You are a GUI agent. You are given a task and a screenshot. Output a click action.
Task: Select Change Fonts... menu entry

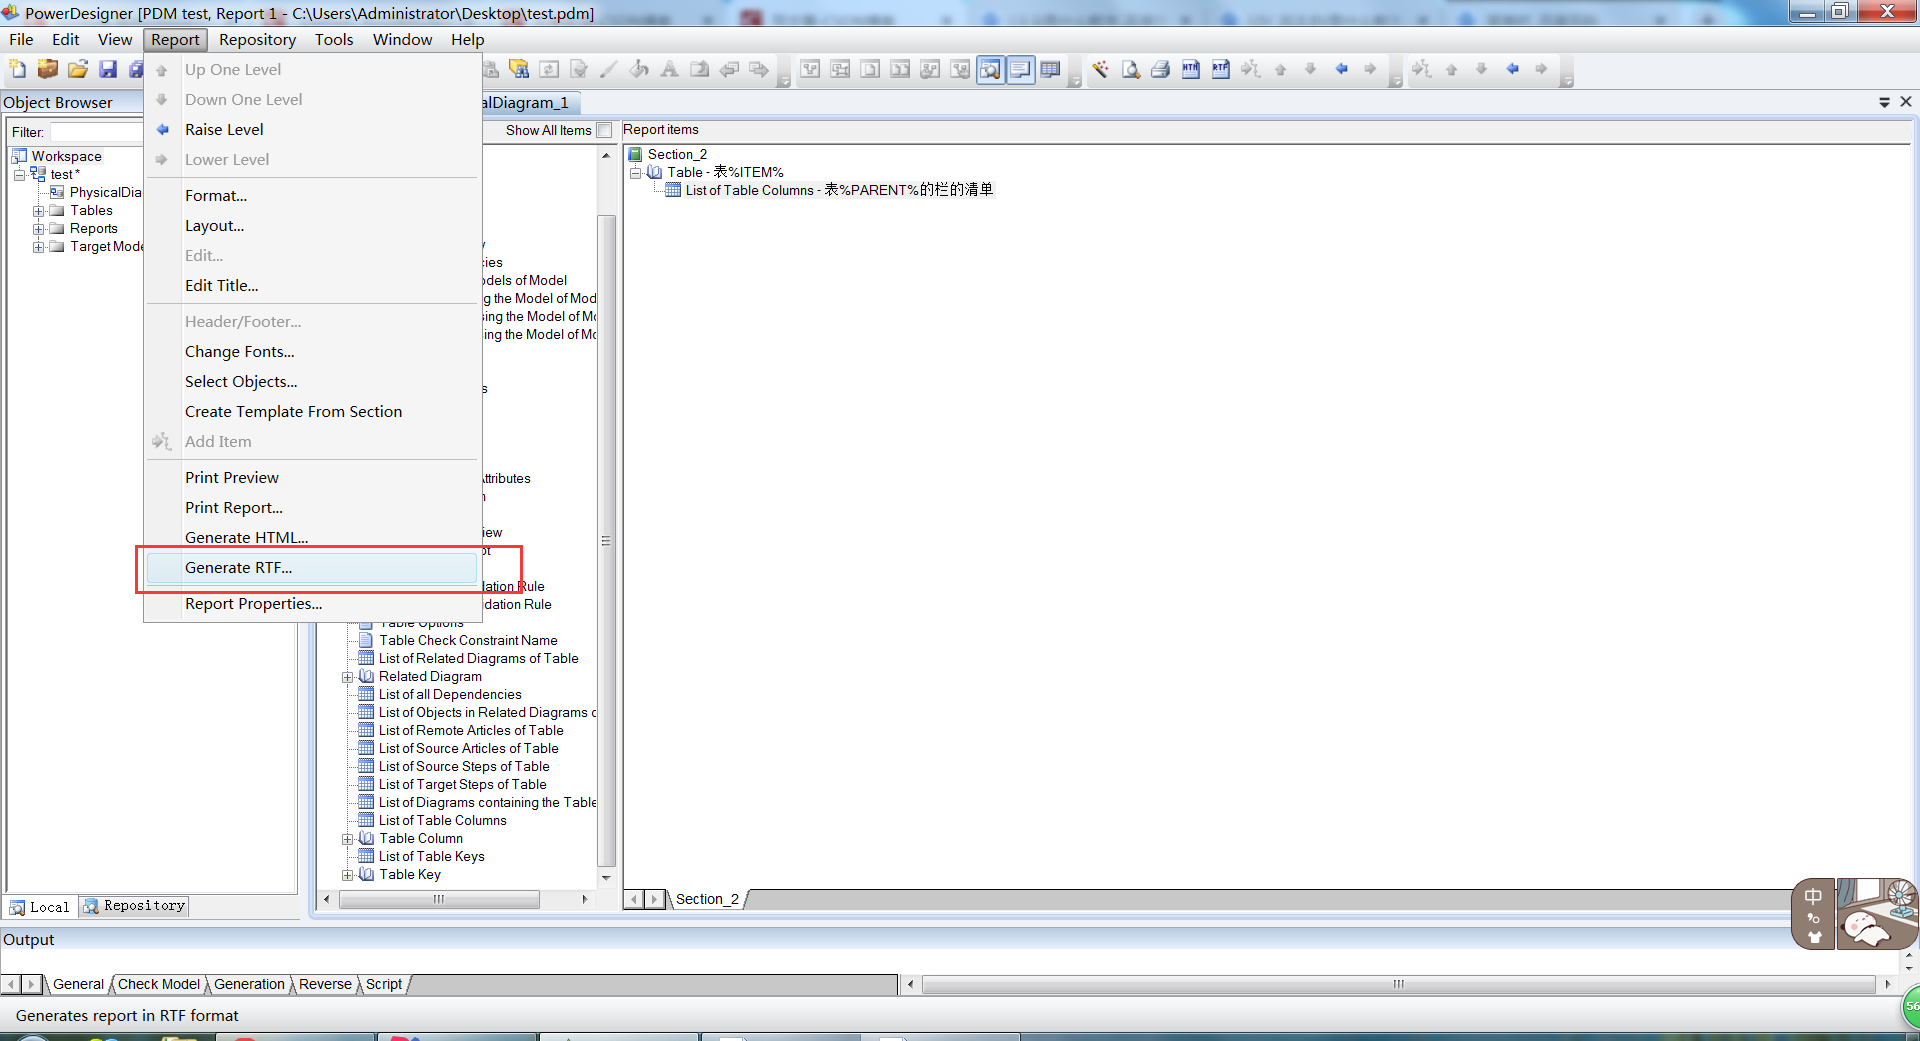click(312, 351)
